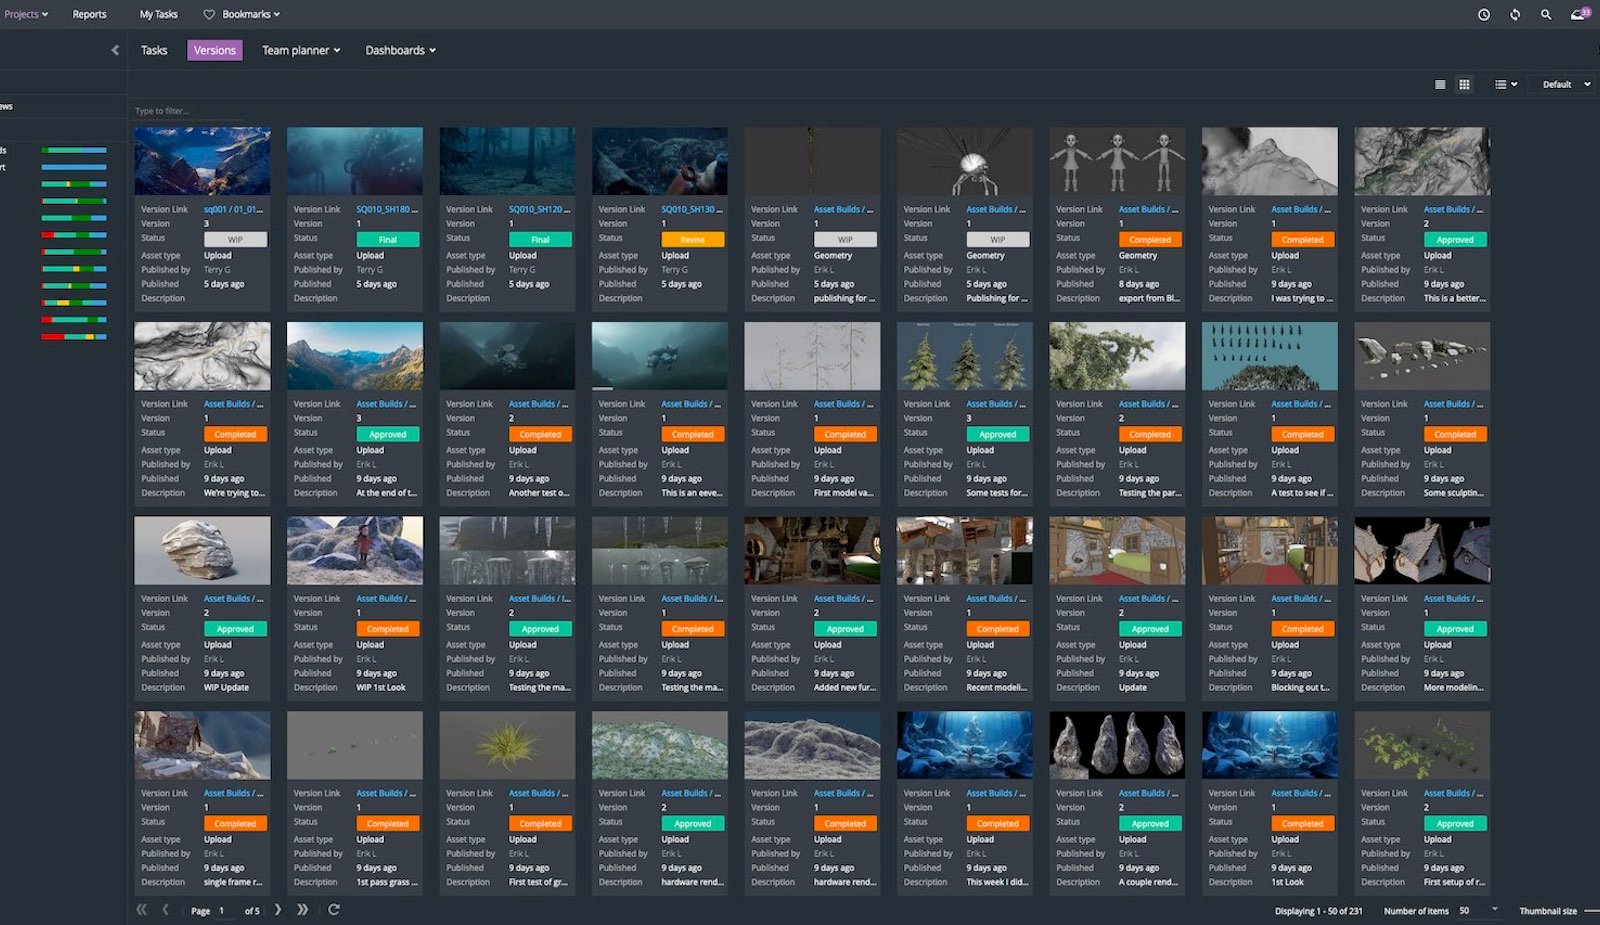Collapse the left sidebar with arrow icon
Screen dimensions: 1600x925
(115, 50)
